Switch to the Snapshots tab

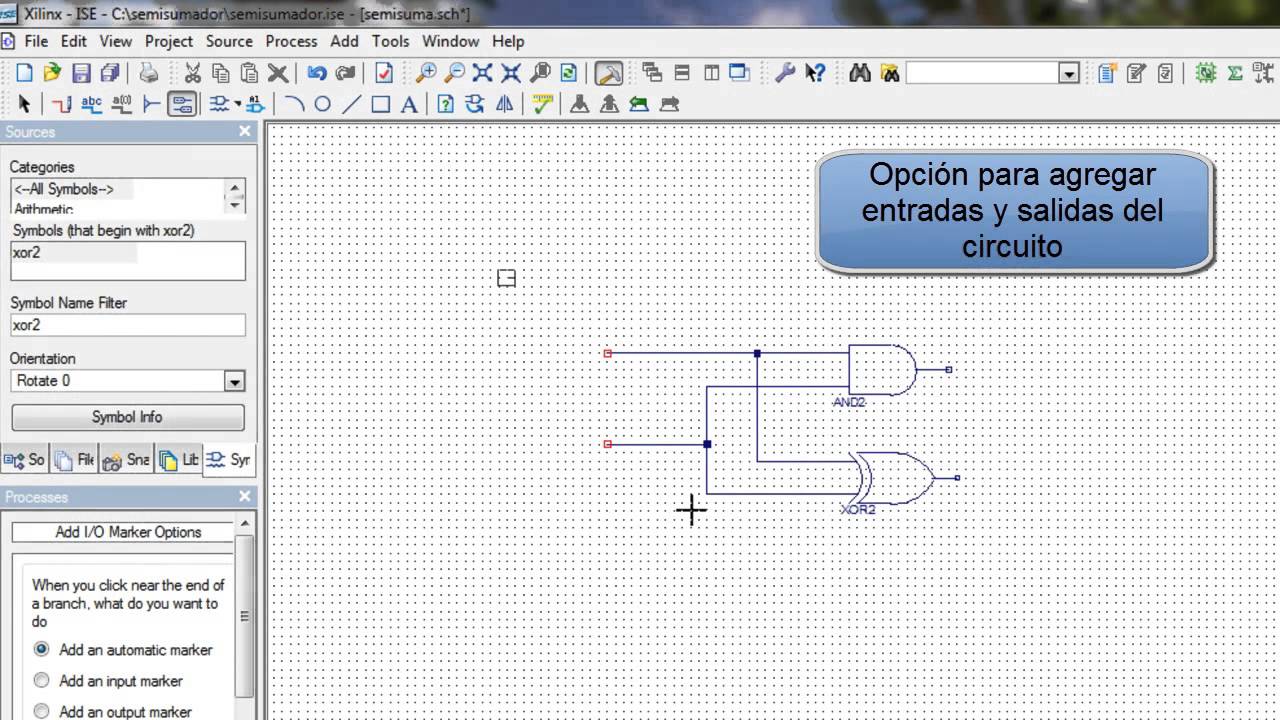pyautogui.click(x=126, y=460)
